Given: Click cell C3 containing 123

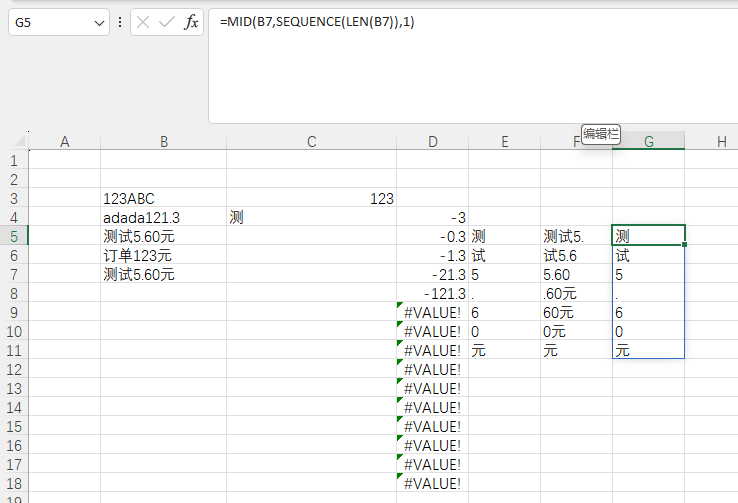Looking at the screenshot, I should point(312,199).
